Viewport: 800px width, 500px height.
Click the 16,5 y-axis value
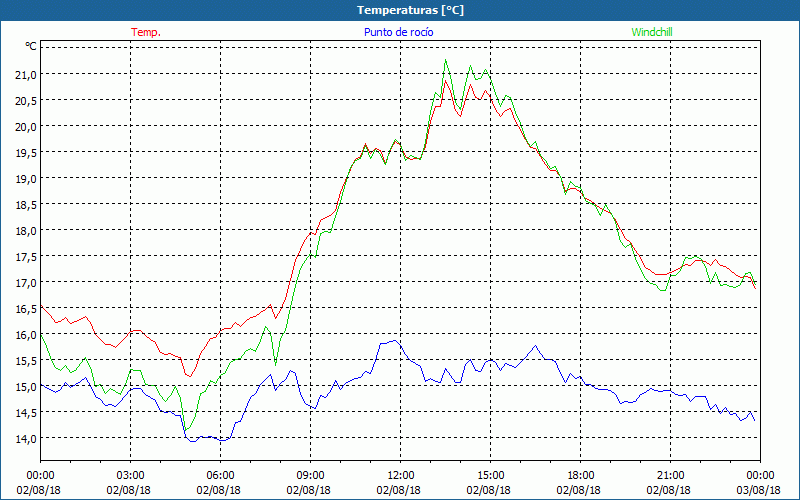[x=26, y=309]
